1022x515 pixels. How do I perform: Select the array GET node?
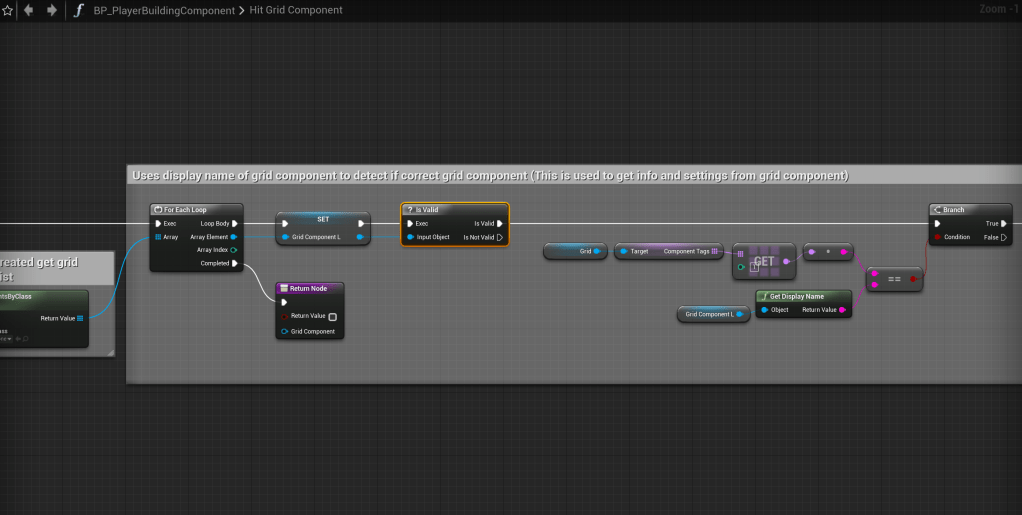764,261
